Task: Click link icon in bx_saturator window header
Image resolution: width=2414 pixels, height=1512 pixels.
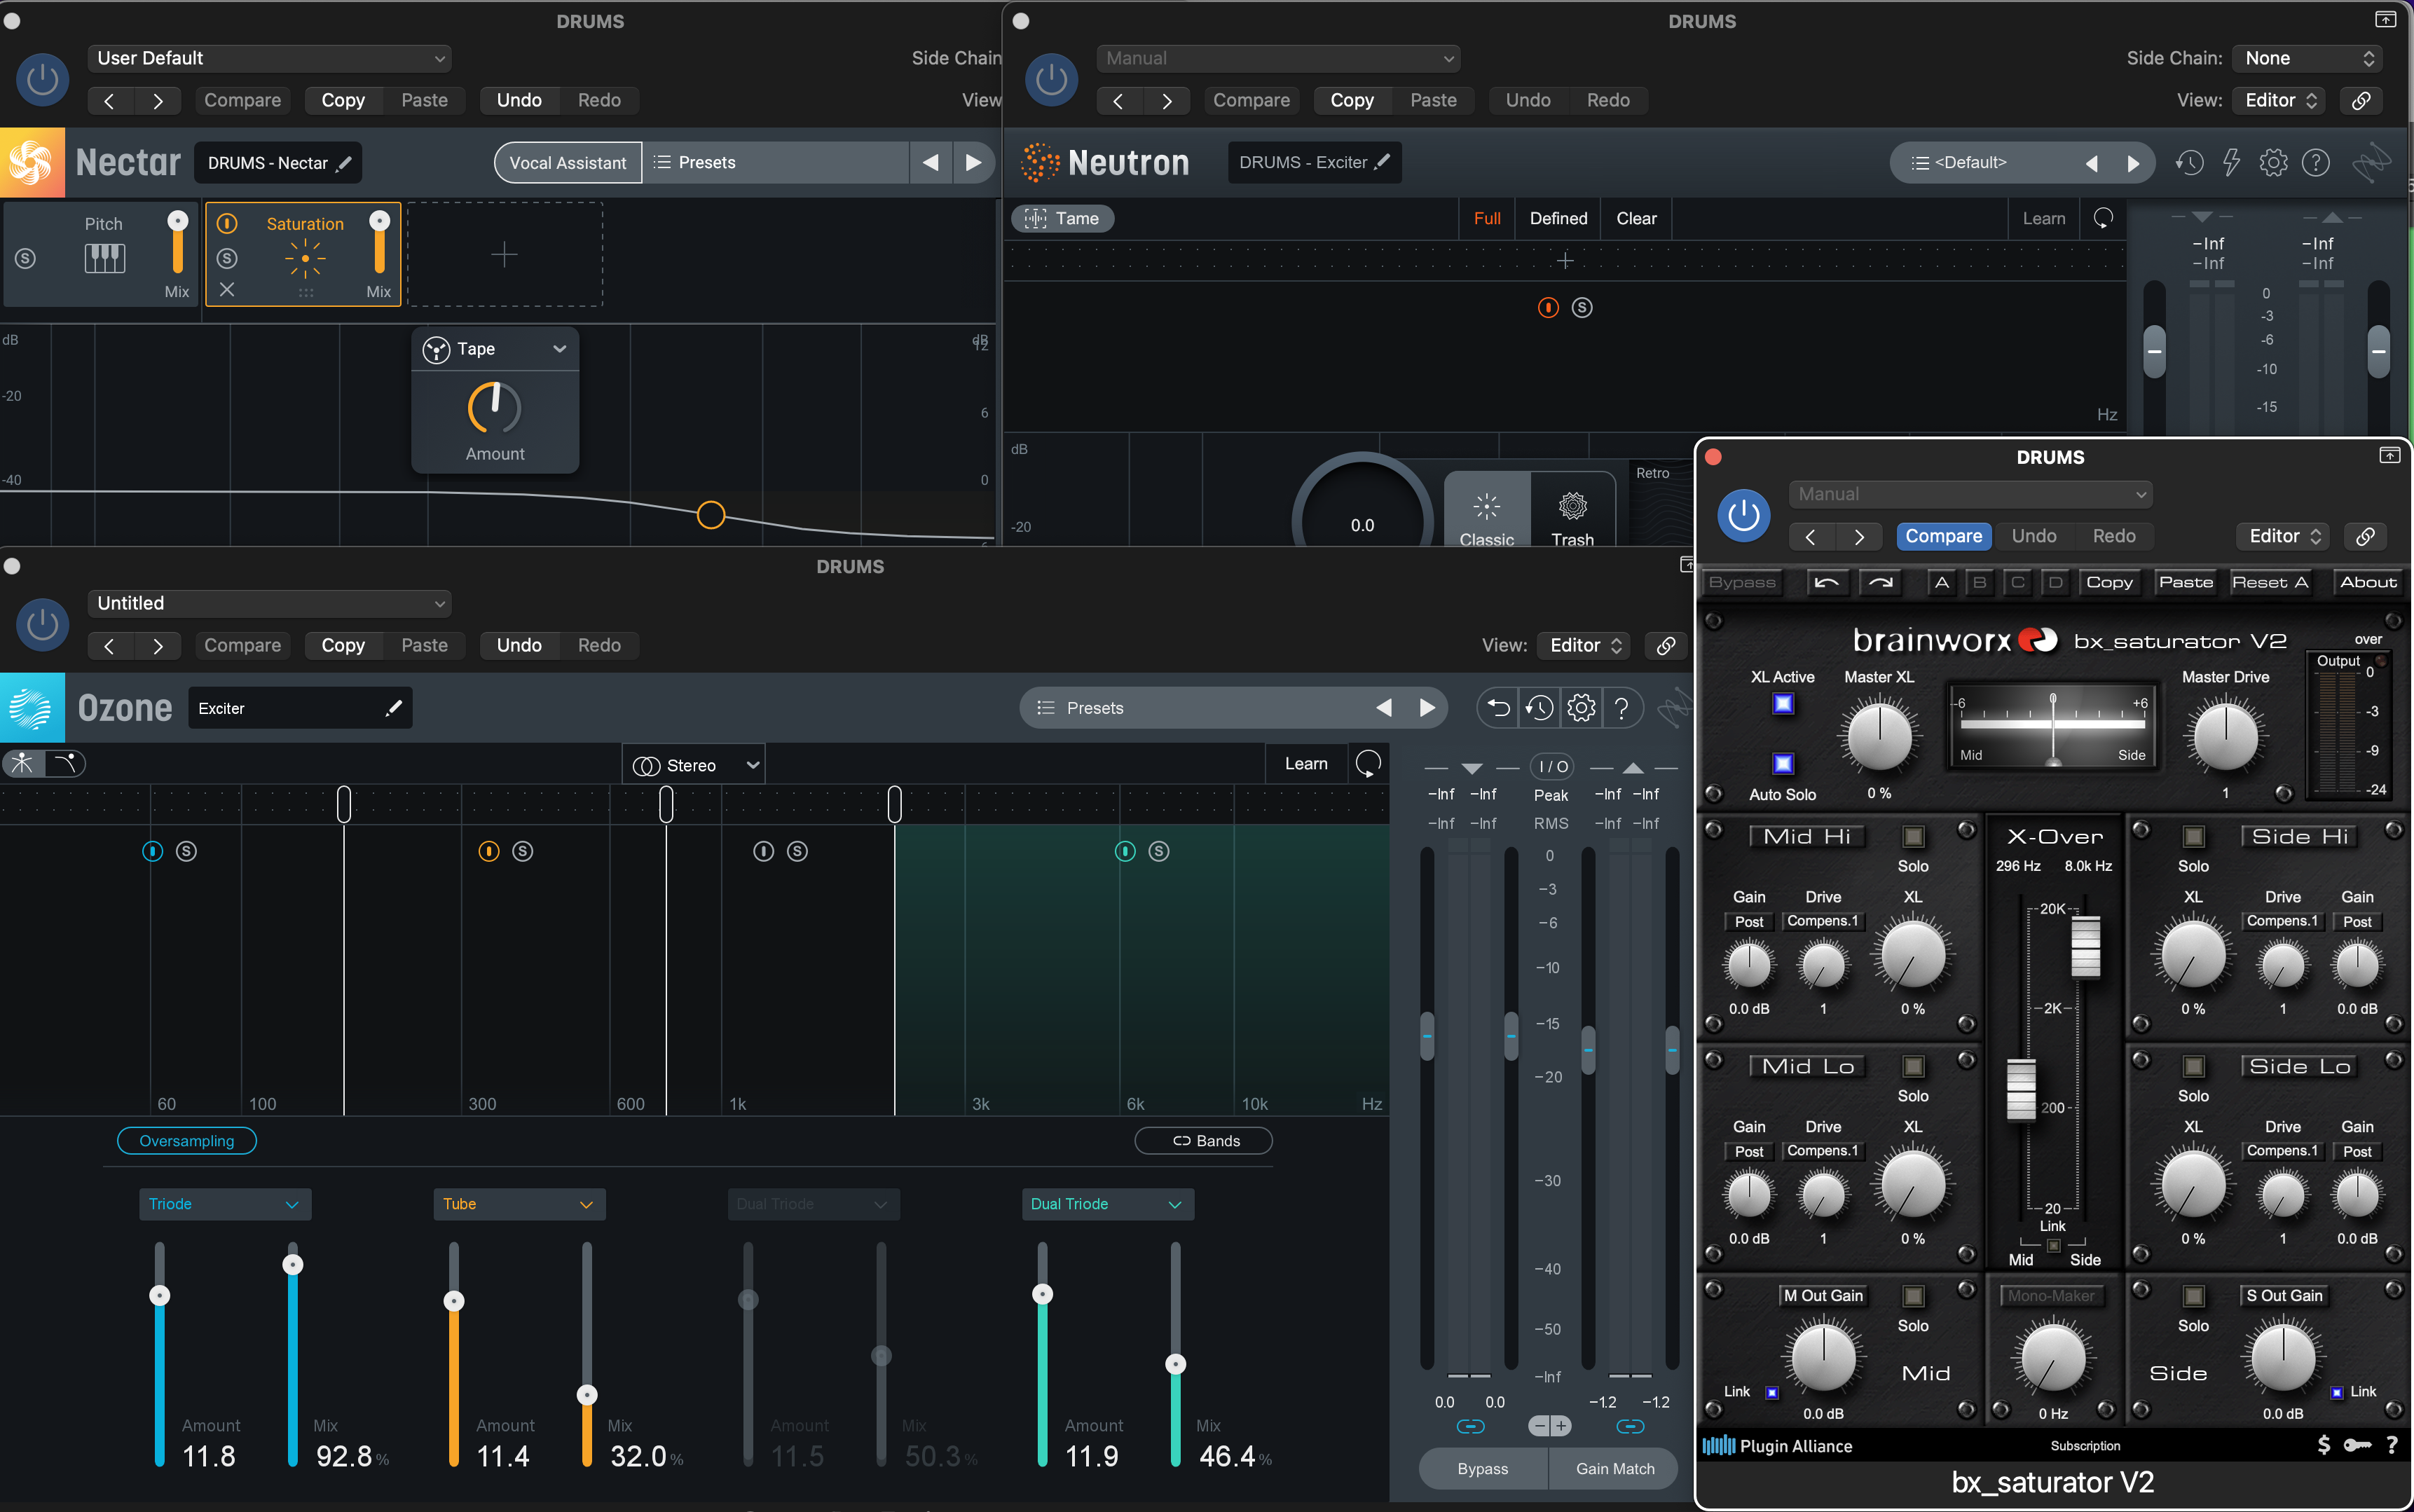Action: [2365, 536]
